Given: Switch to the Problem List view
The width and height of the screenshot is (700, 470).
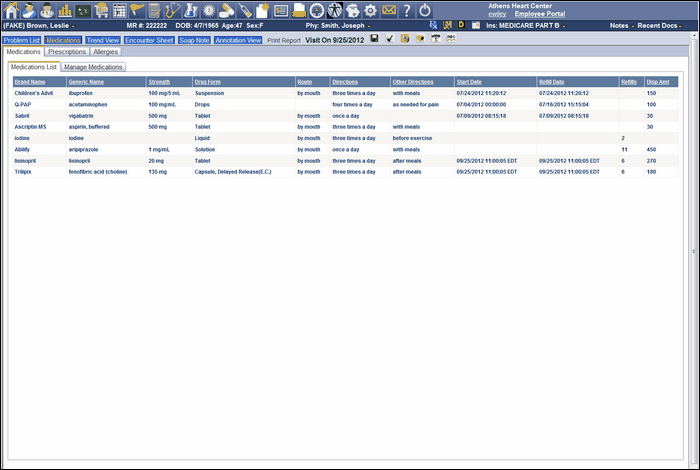Looking at the screenshot, I should [21, 40].
